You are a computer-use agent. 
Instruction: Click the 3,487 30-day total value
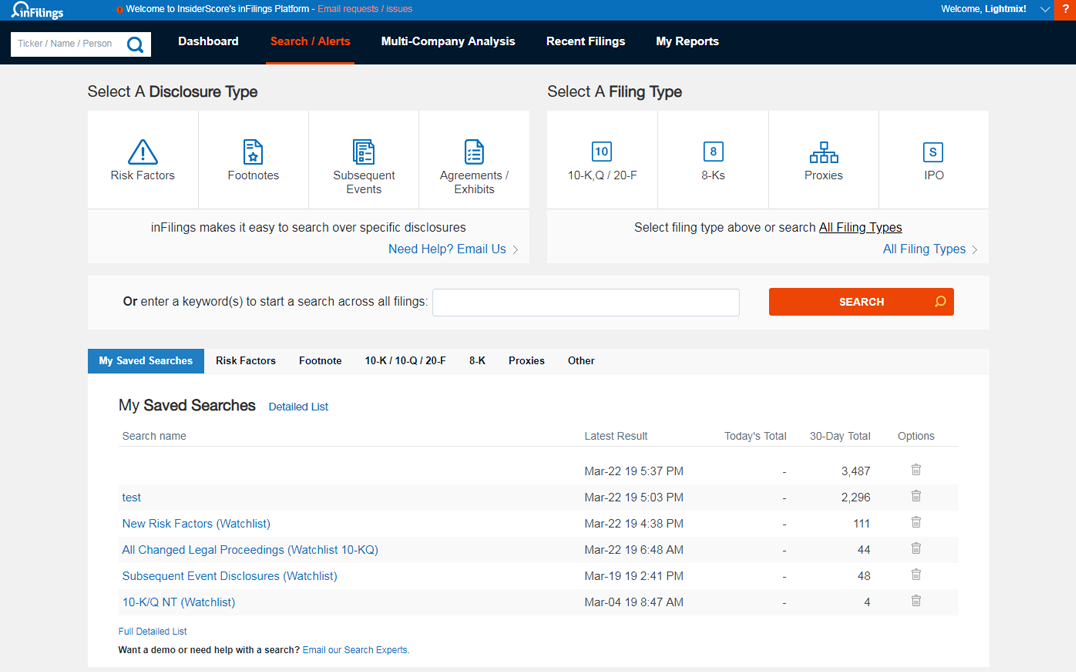[x=855, y=472]
